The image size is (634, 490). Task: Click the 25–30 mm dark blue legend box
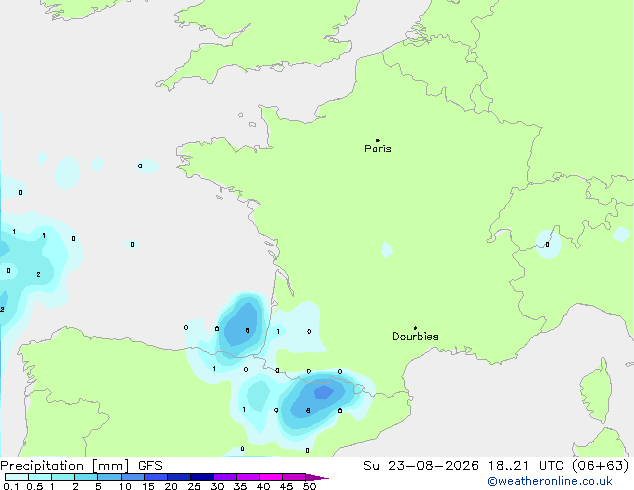[x=202, y=477]
